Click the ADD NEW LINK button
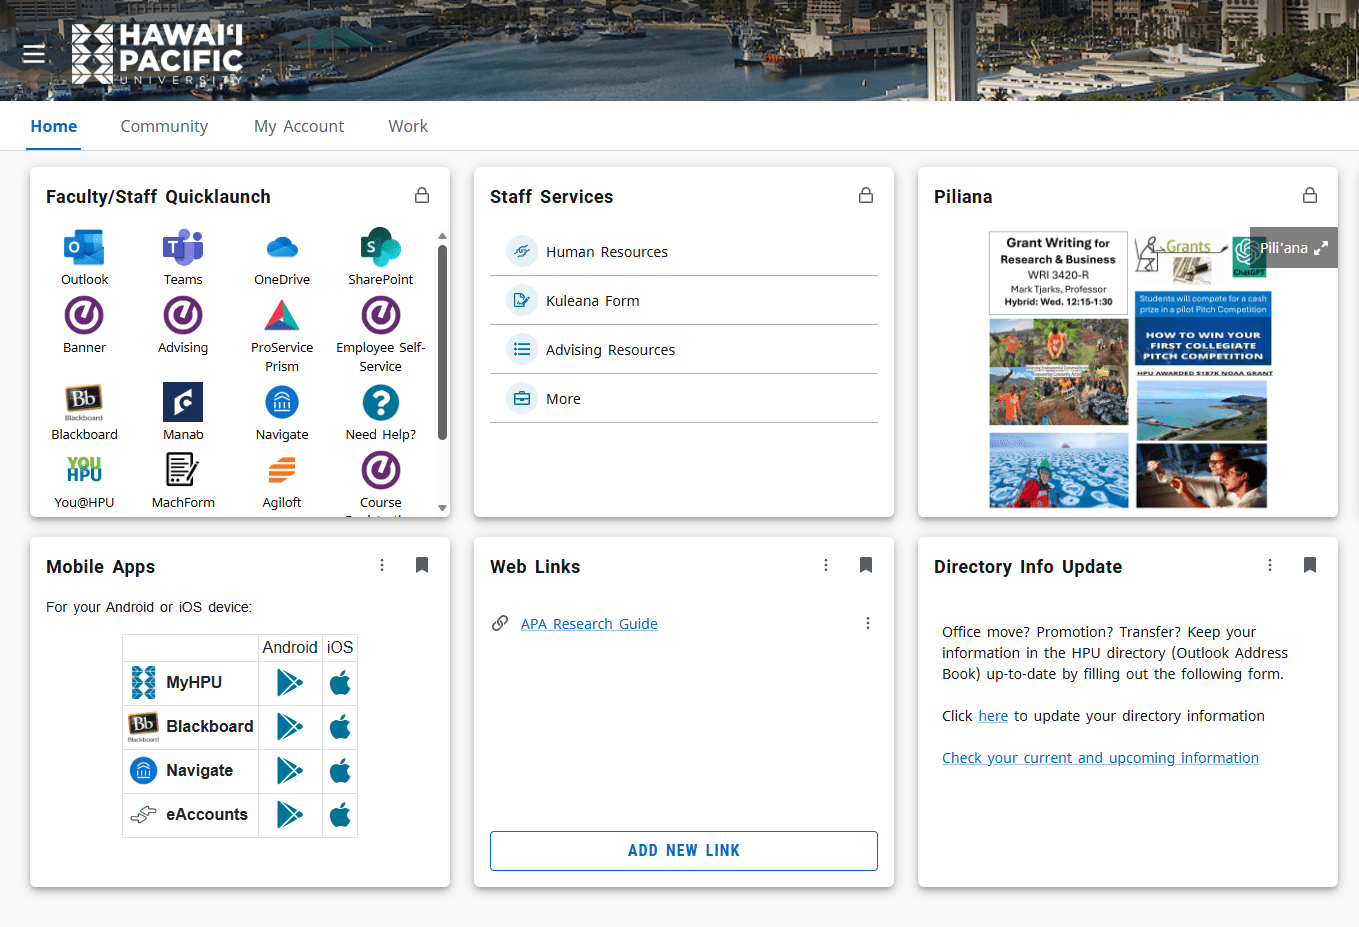This screenshot has height=927, width=1359. coord(684,851)
